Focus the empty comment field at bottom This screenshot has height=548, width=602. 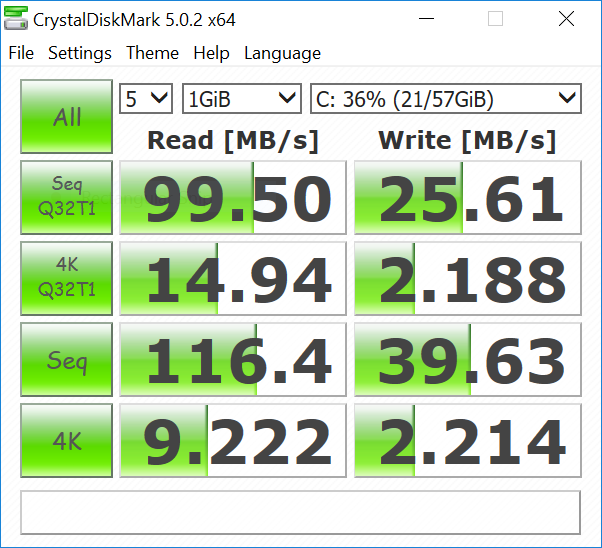point(300,512)
